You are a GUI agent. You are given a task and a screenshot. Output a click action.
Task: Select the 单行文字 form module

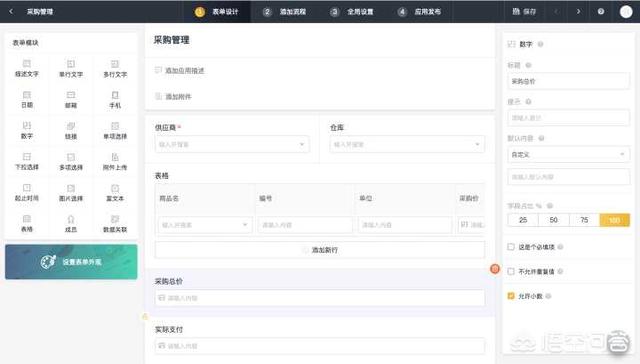[x=71, y=69]
